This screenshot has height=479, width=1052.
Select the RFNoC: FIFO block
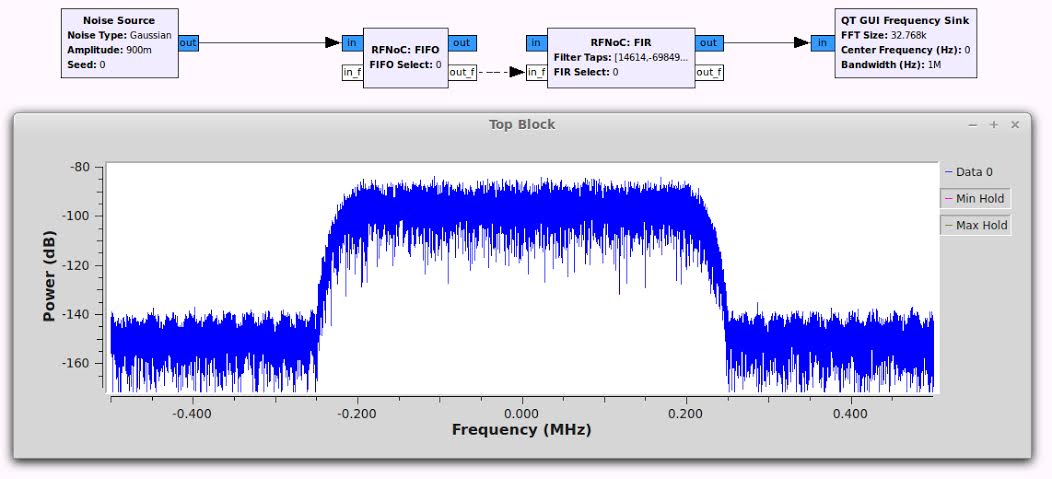(x=405, y=58)
